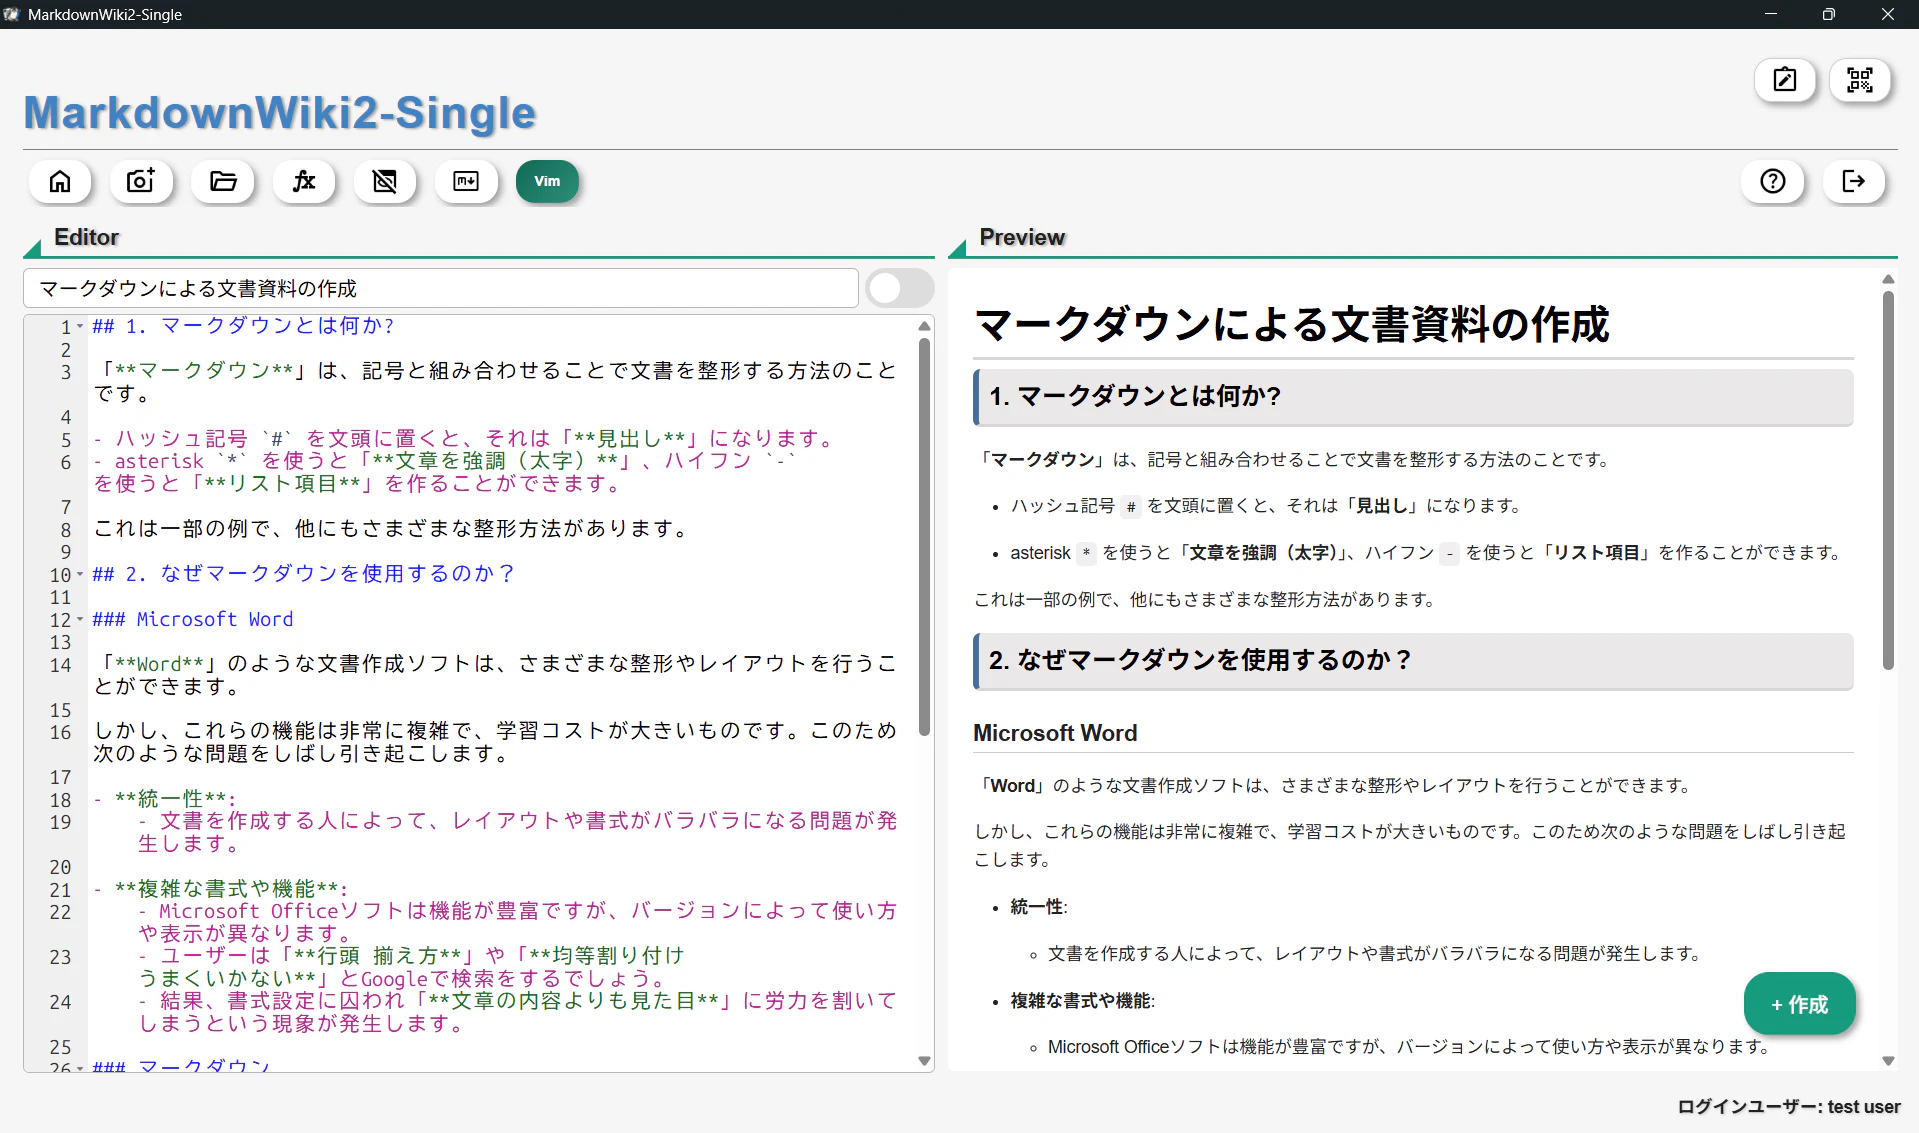The height and width of the screenshot is (1133, 1919).
Task: Click editor line '### Microsoft Word'
Action: click(193, 619)
